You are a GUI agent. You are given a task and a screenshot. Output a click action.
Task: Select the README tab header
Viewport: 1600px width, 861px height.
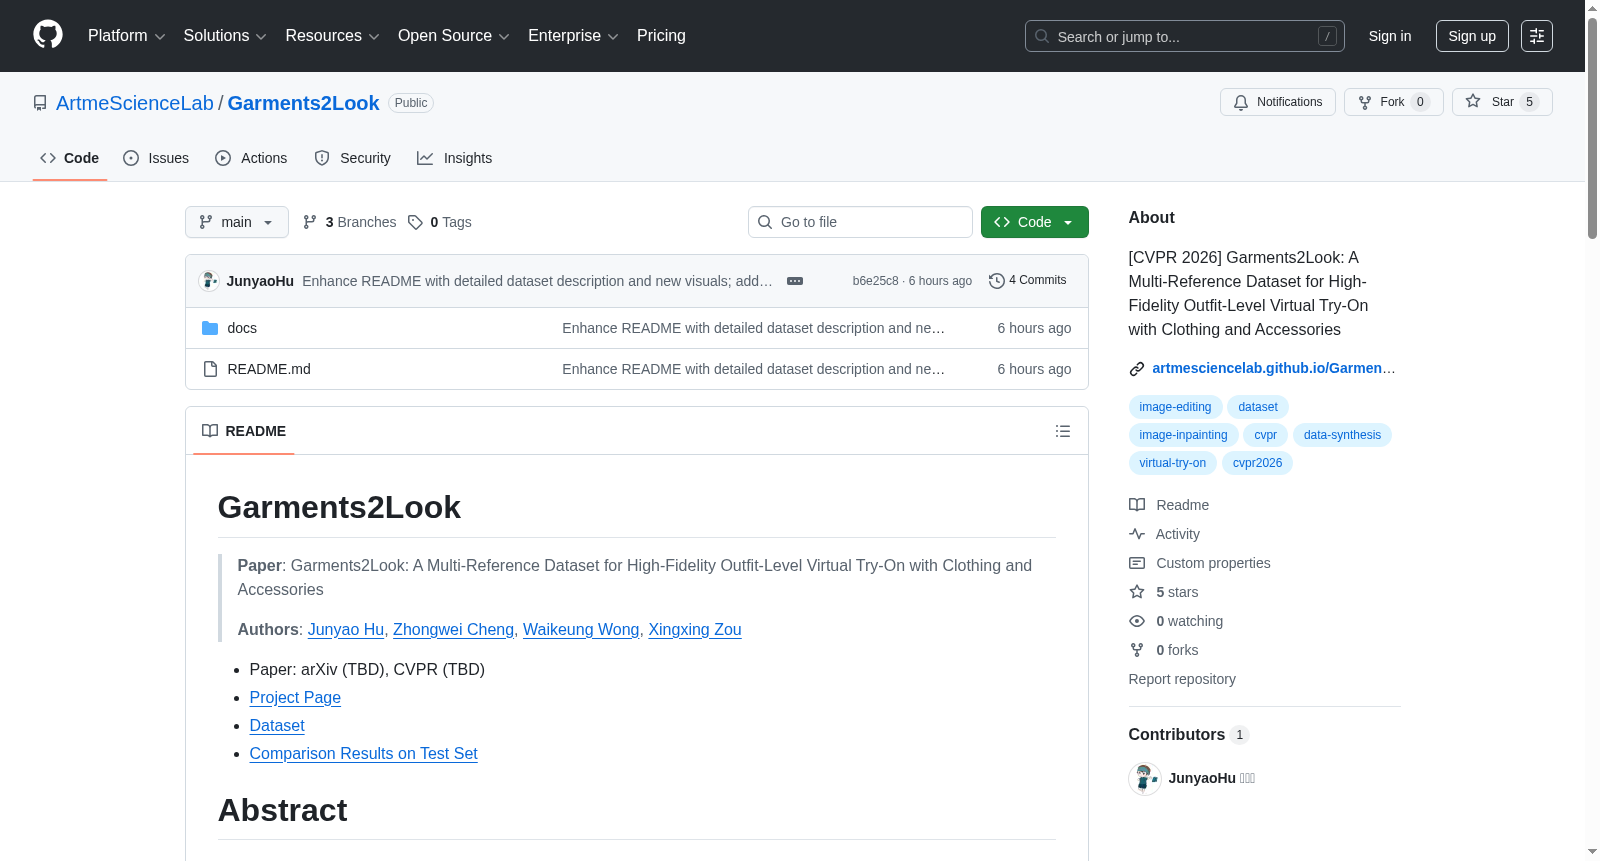tap(244, 431)
